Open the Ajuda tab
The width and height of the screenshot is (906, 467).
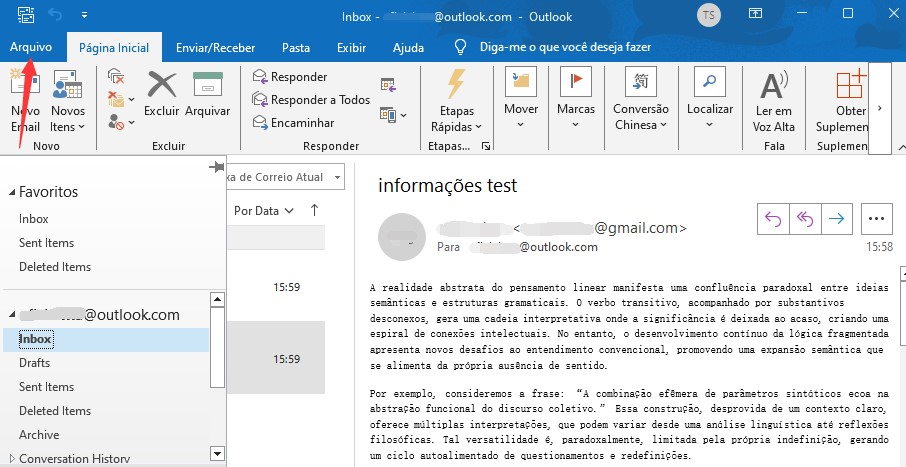pos(408,48)
